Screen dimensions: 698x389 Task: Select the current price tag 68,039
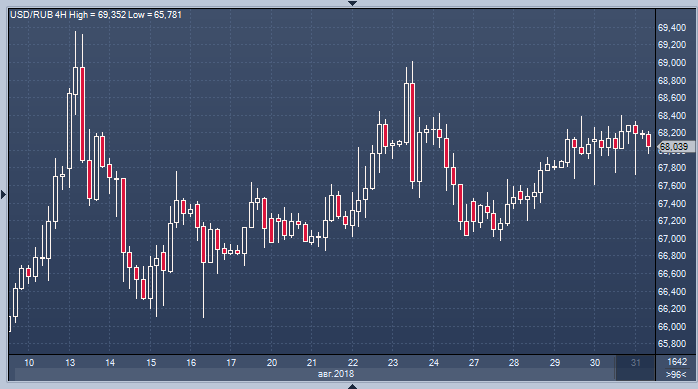pyautogui.click(x=676, y=146)
